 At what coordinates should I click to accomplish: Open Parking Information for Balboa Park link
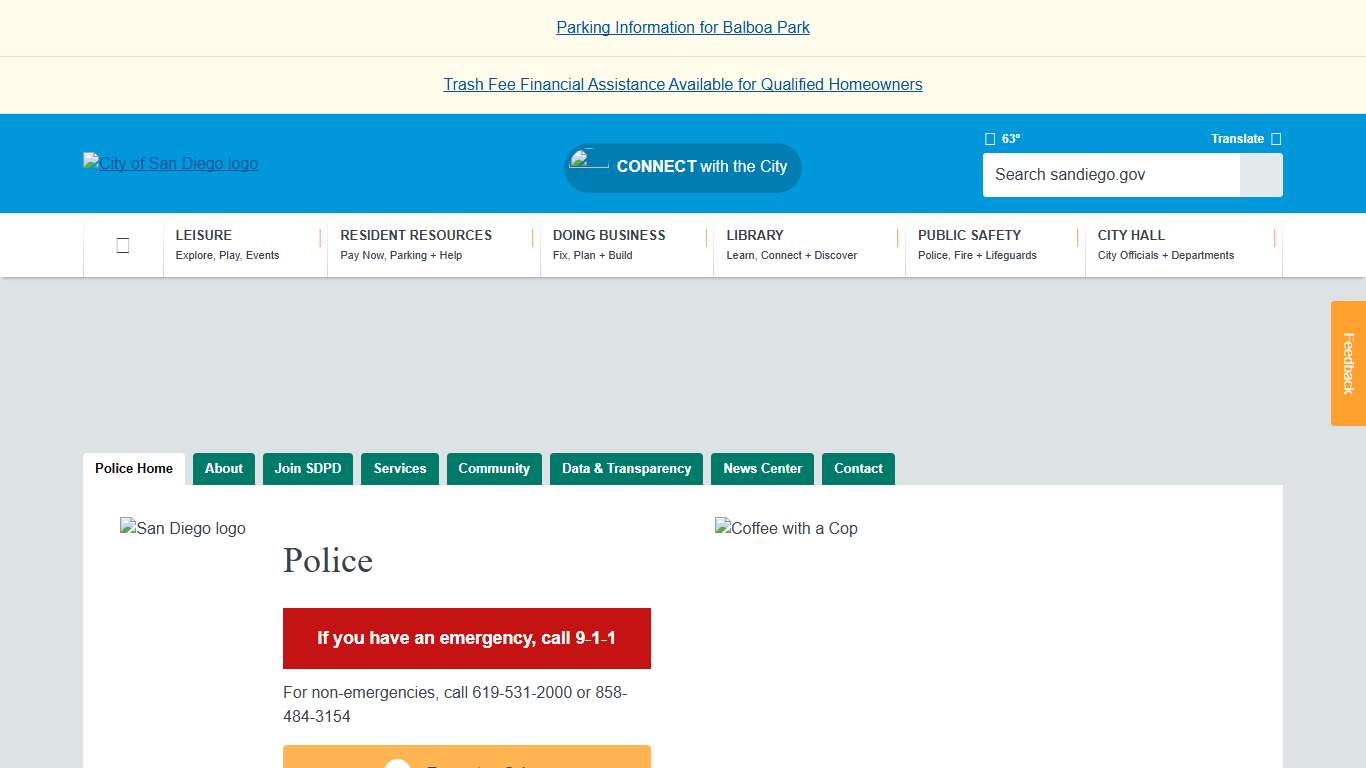click(x=683, y=27)
